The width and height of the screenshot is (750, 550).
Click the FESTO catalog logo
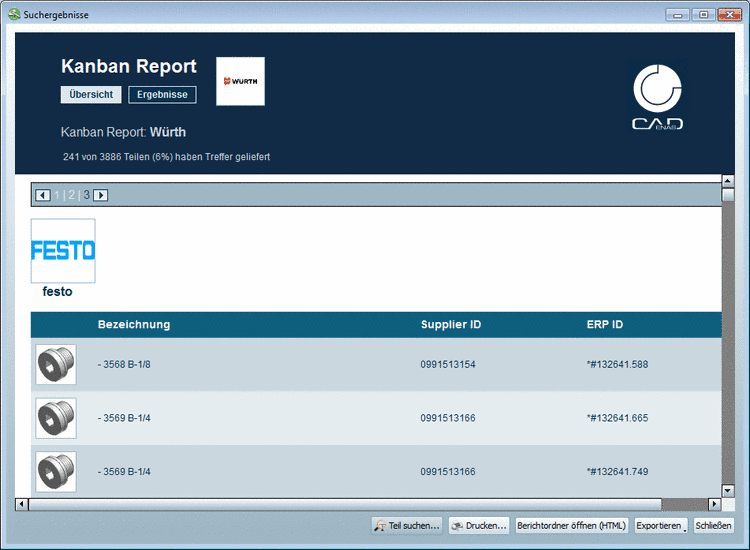63,251
